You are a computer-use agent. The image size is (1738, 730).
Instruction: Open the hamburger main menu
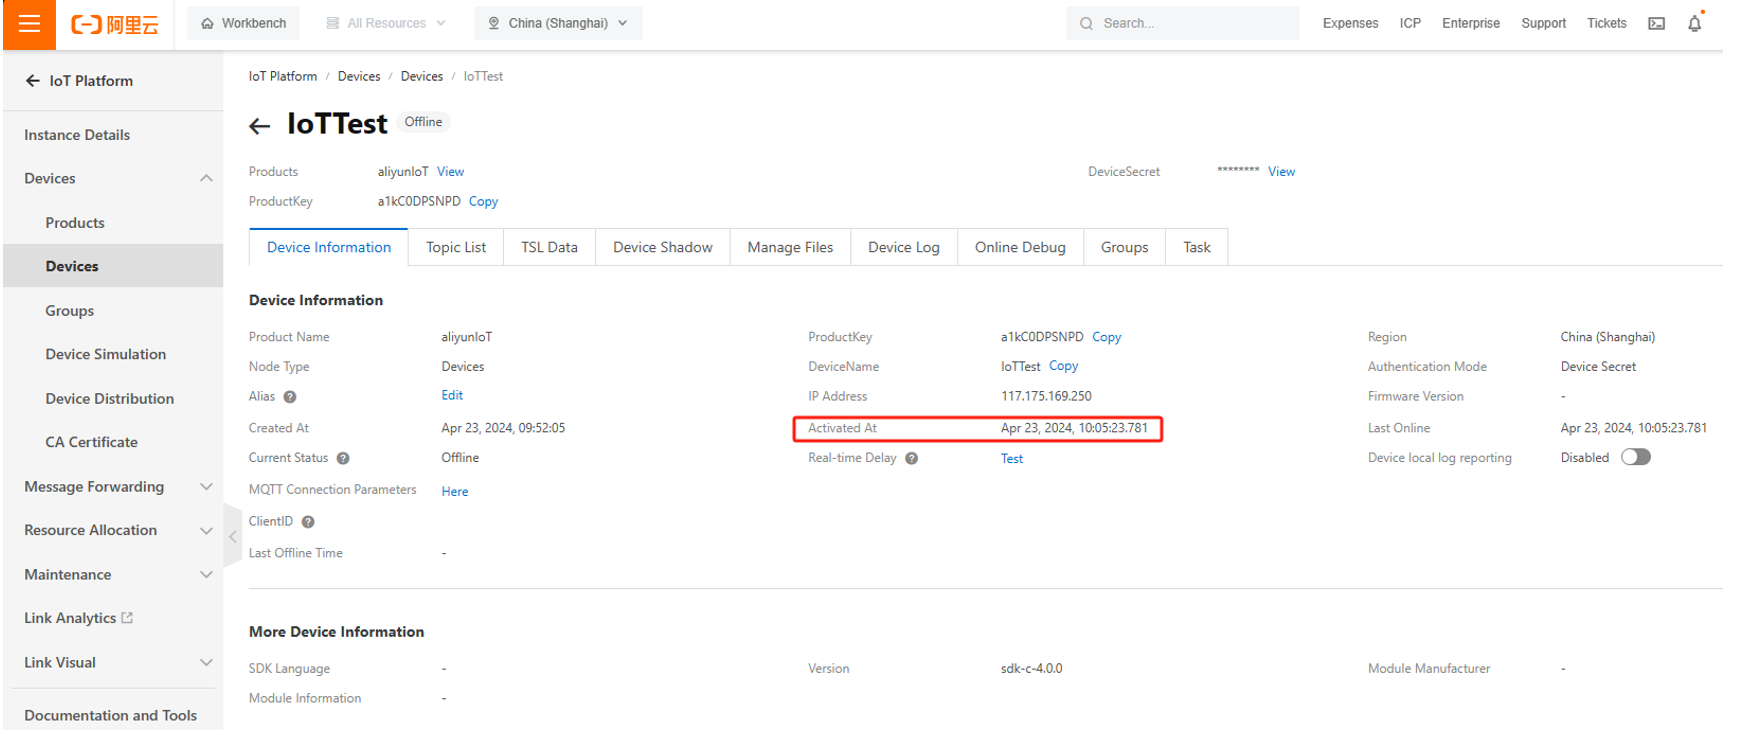pyautogui.click(x=29, y=24)
